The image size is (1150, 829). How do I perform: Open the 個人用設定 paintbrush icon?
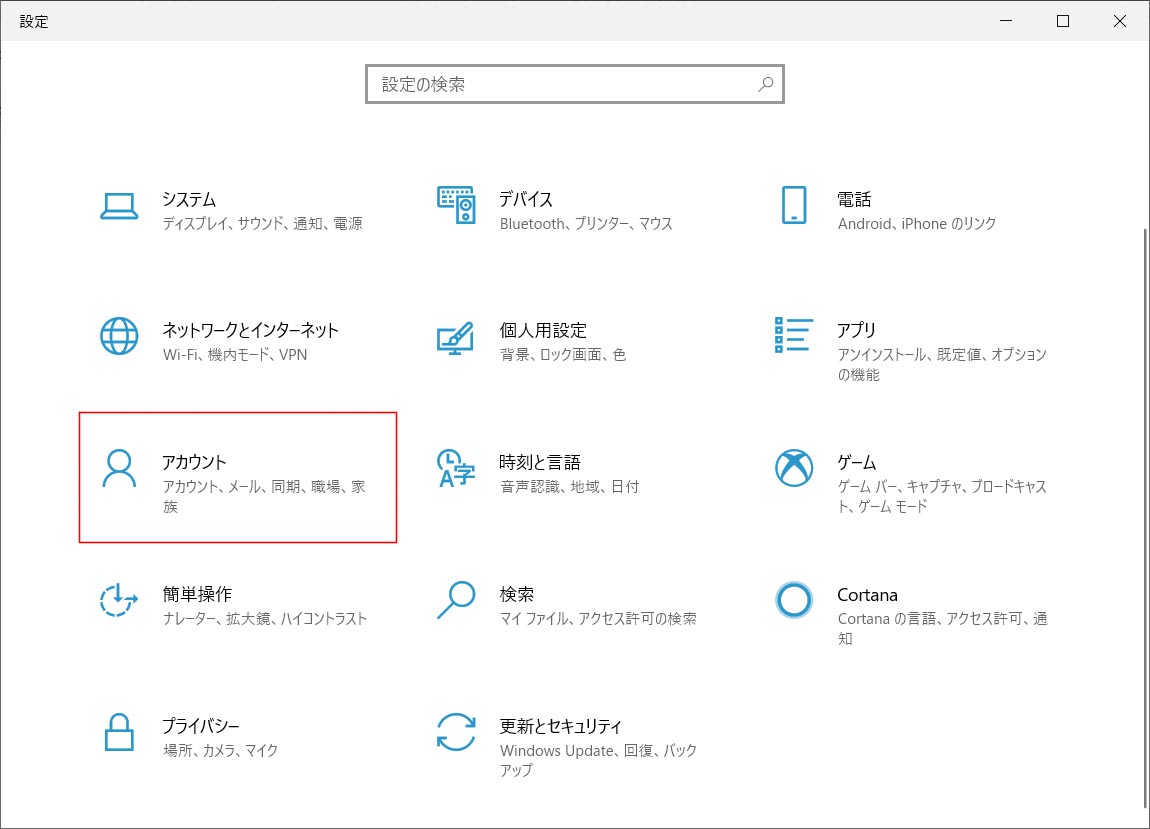coord(456,337)
